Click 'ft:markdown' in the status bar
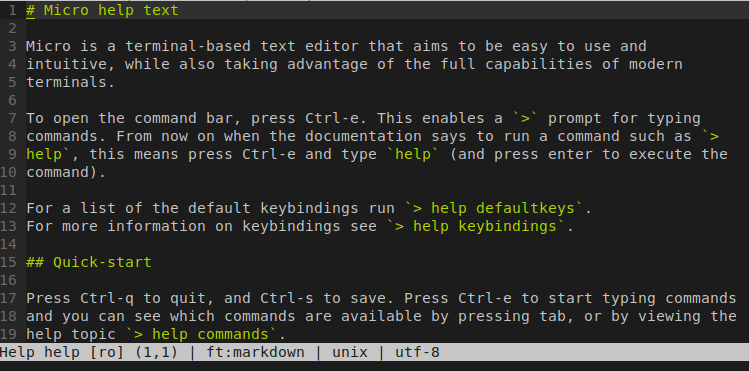The height and width of the screenshot is (371, 749). (256, 353)
